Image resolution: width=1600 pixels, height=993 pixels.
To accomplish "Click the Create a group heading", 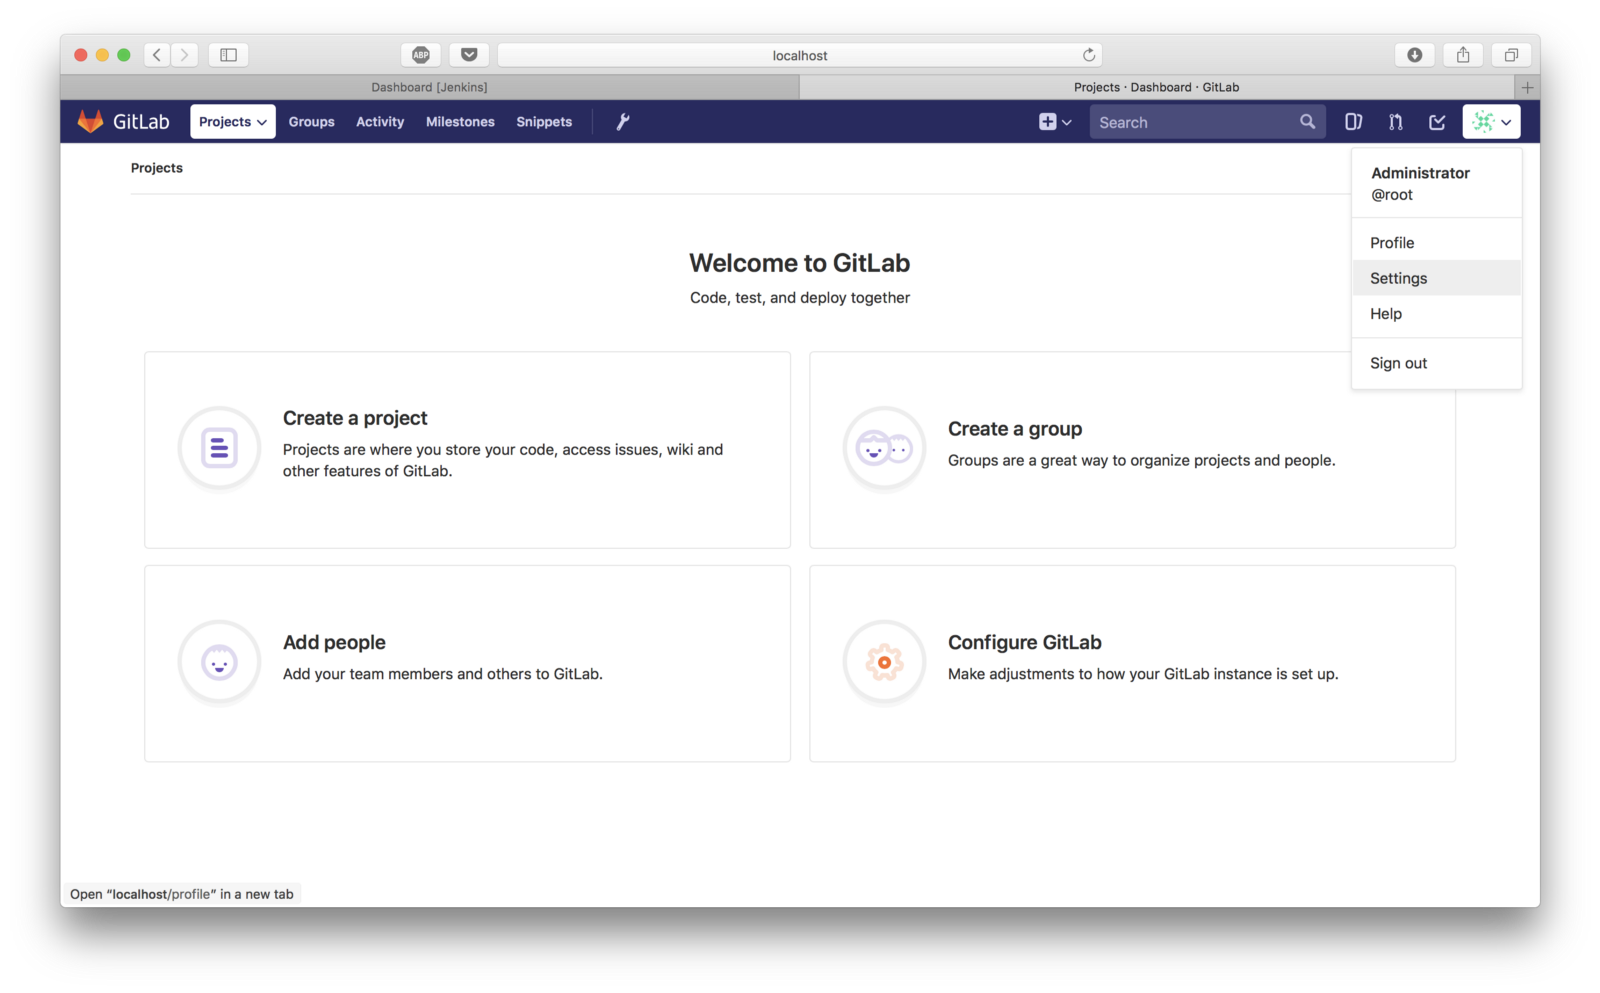I will pos(1015,429).
